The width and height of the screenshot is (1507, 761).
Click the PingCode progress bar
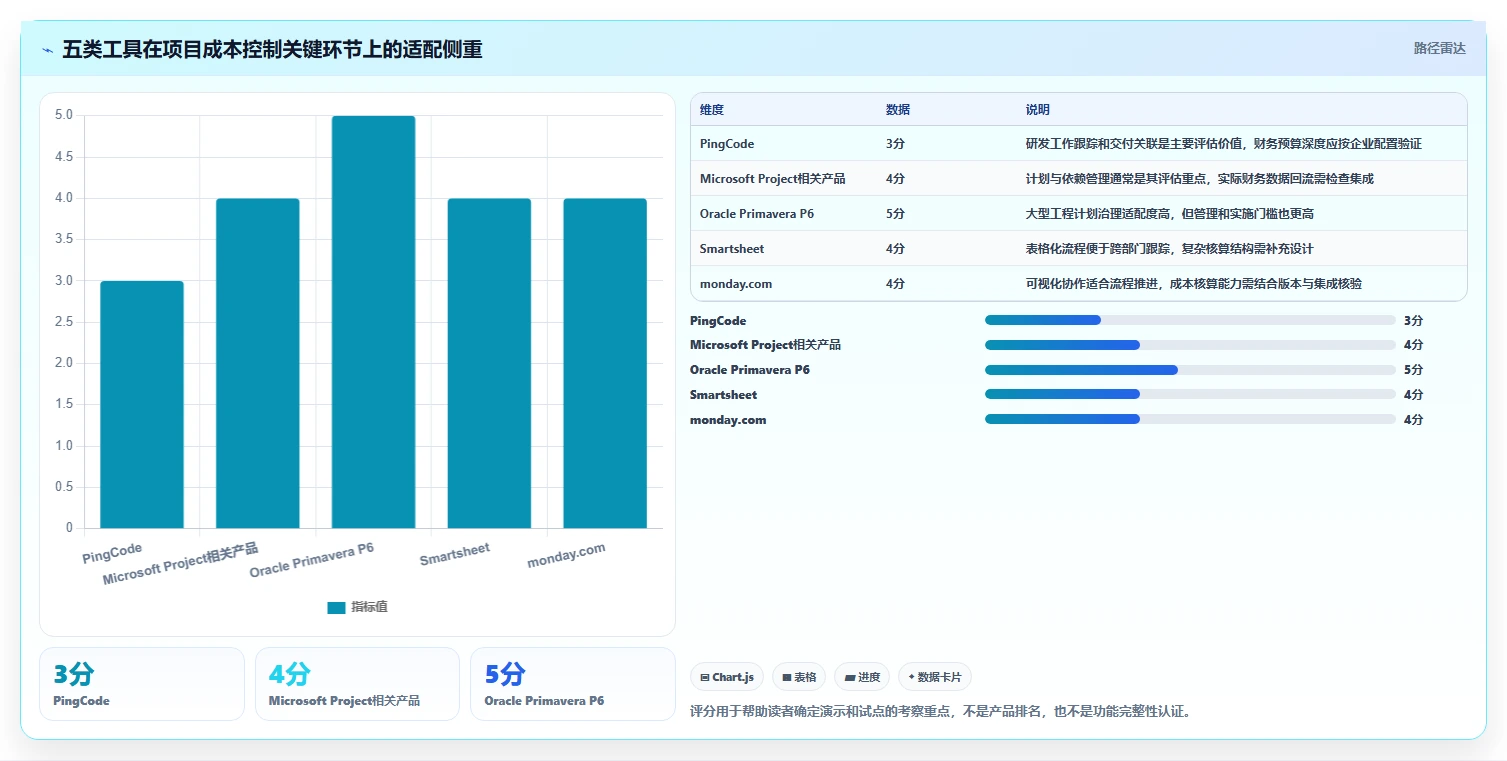[1190, 320]
